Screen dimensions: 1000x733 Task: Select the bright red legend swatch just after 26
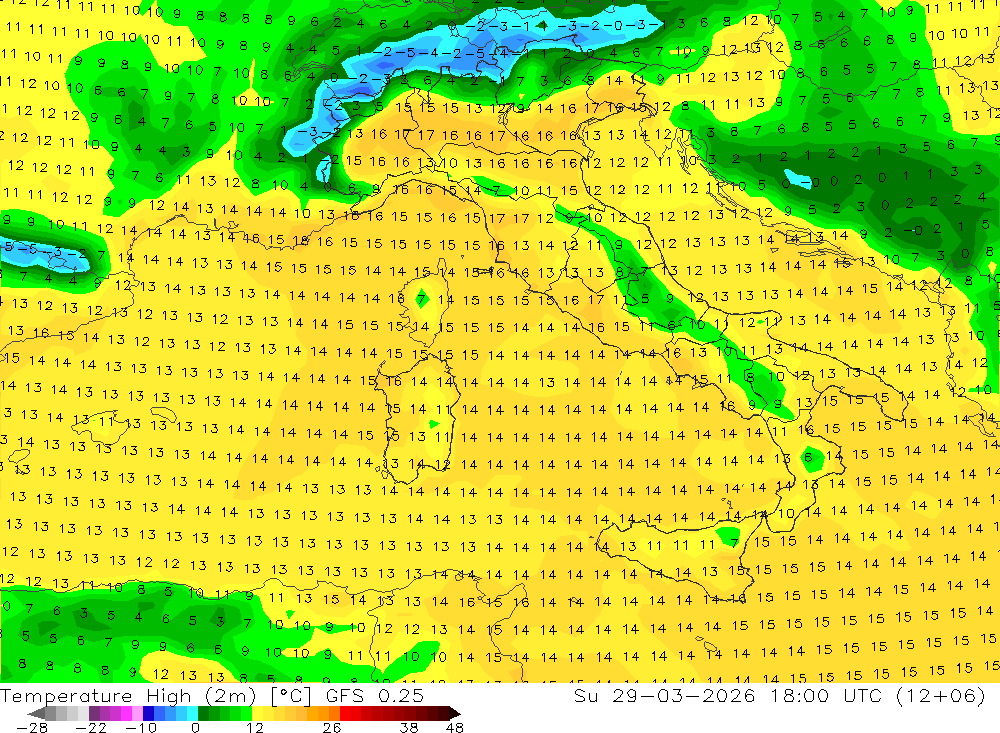click(x=345, y=713)
